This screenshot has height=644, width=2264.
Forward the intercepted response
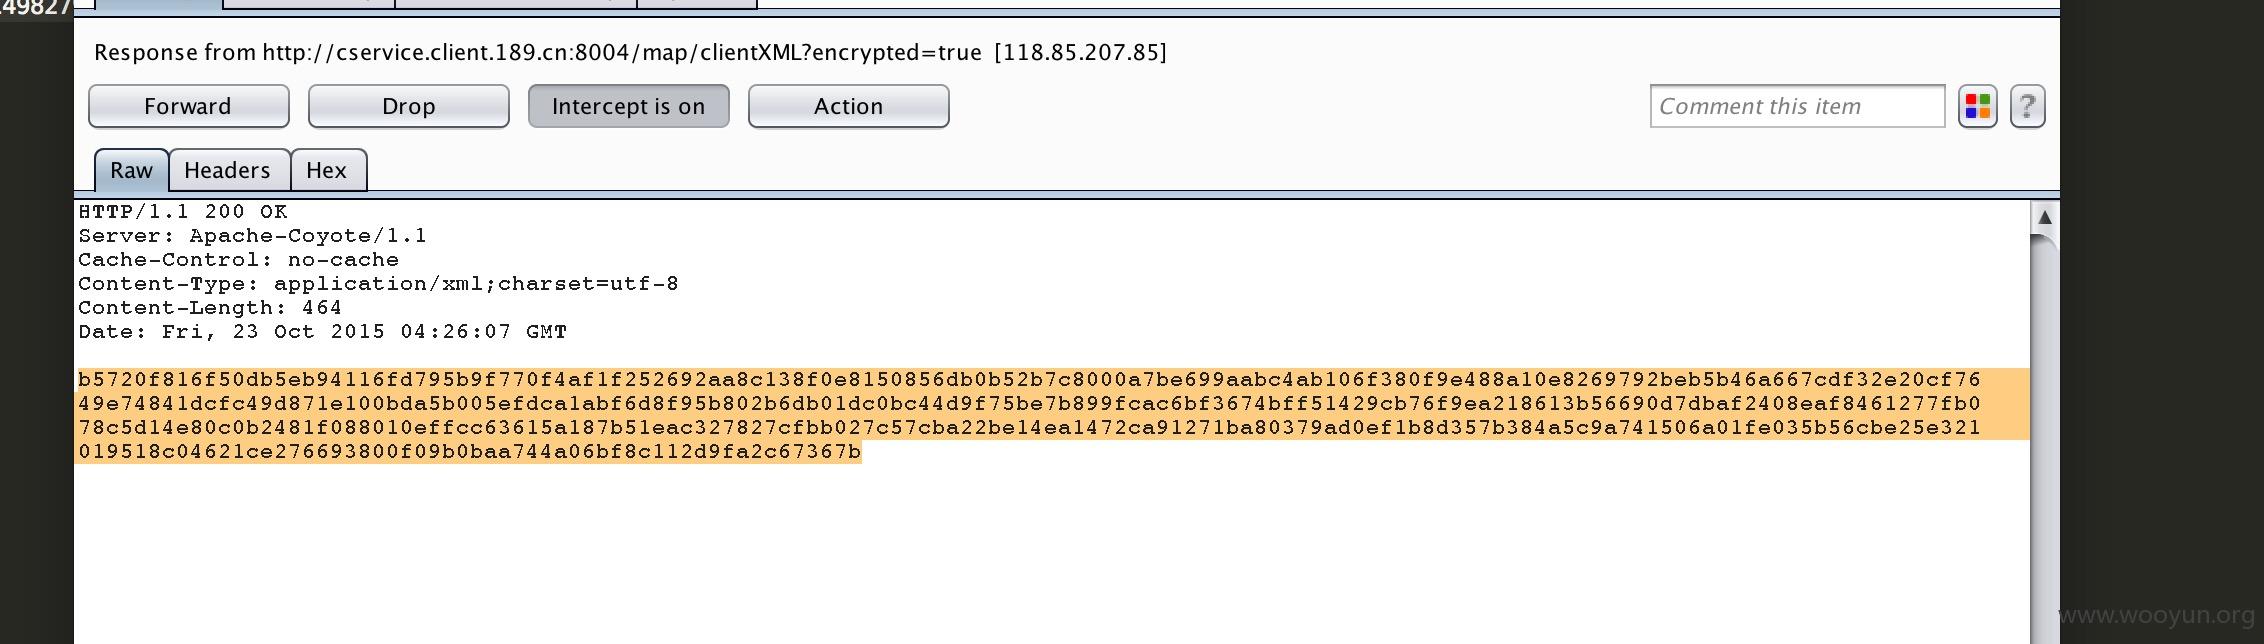point(188,106)
